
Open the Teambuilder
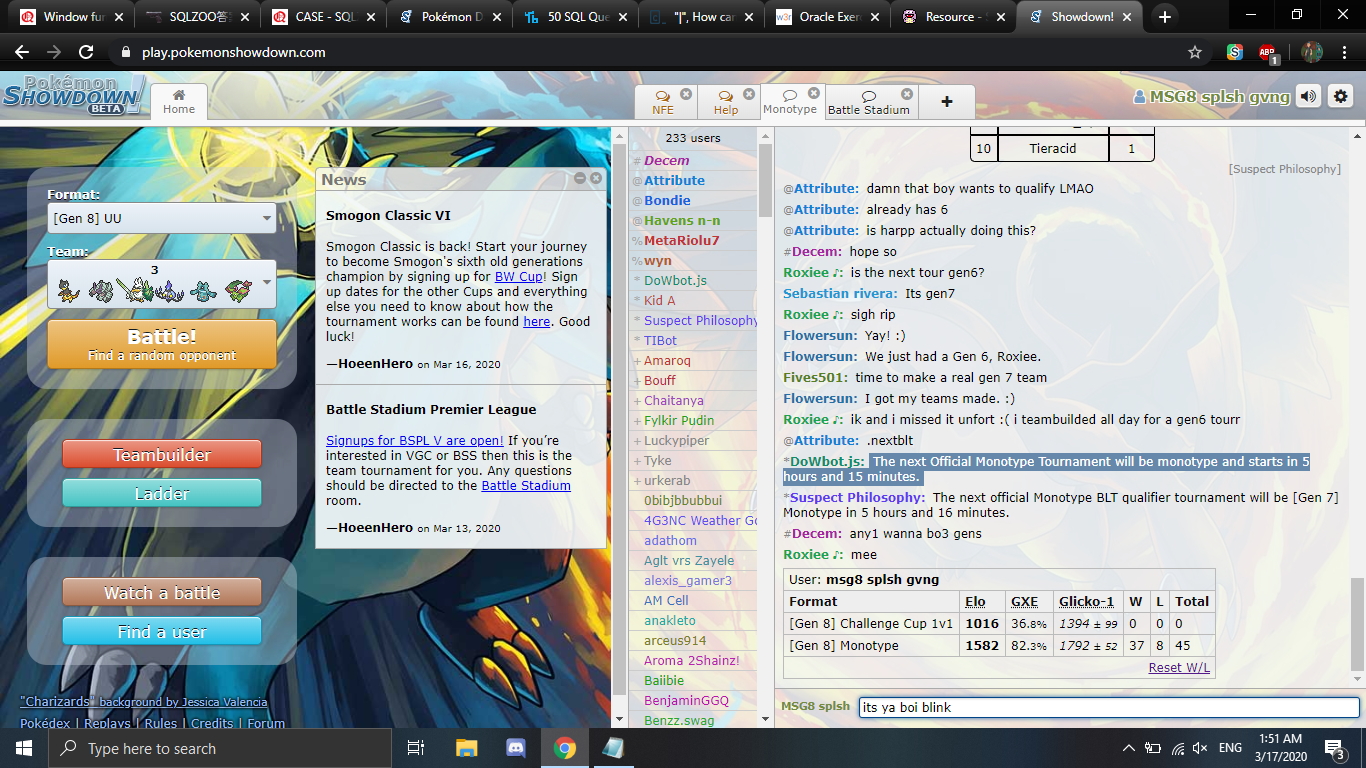point(162,454)
